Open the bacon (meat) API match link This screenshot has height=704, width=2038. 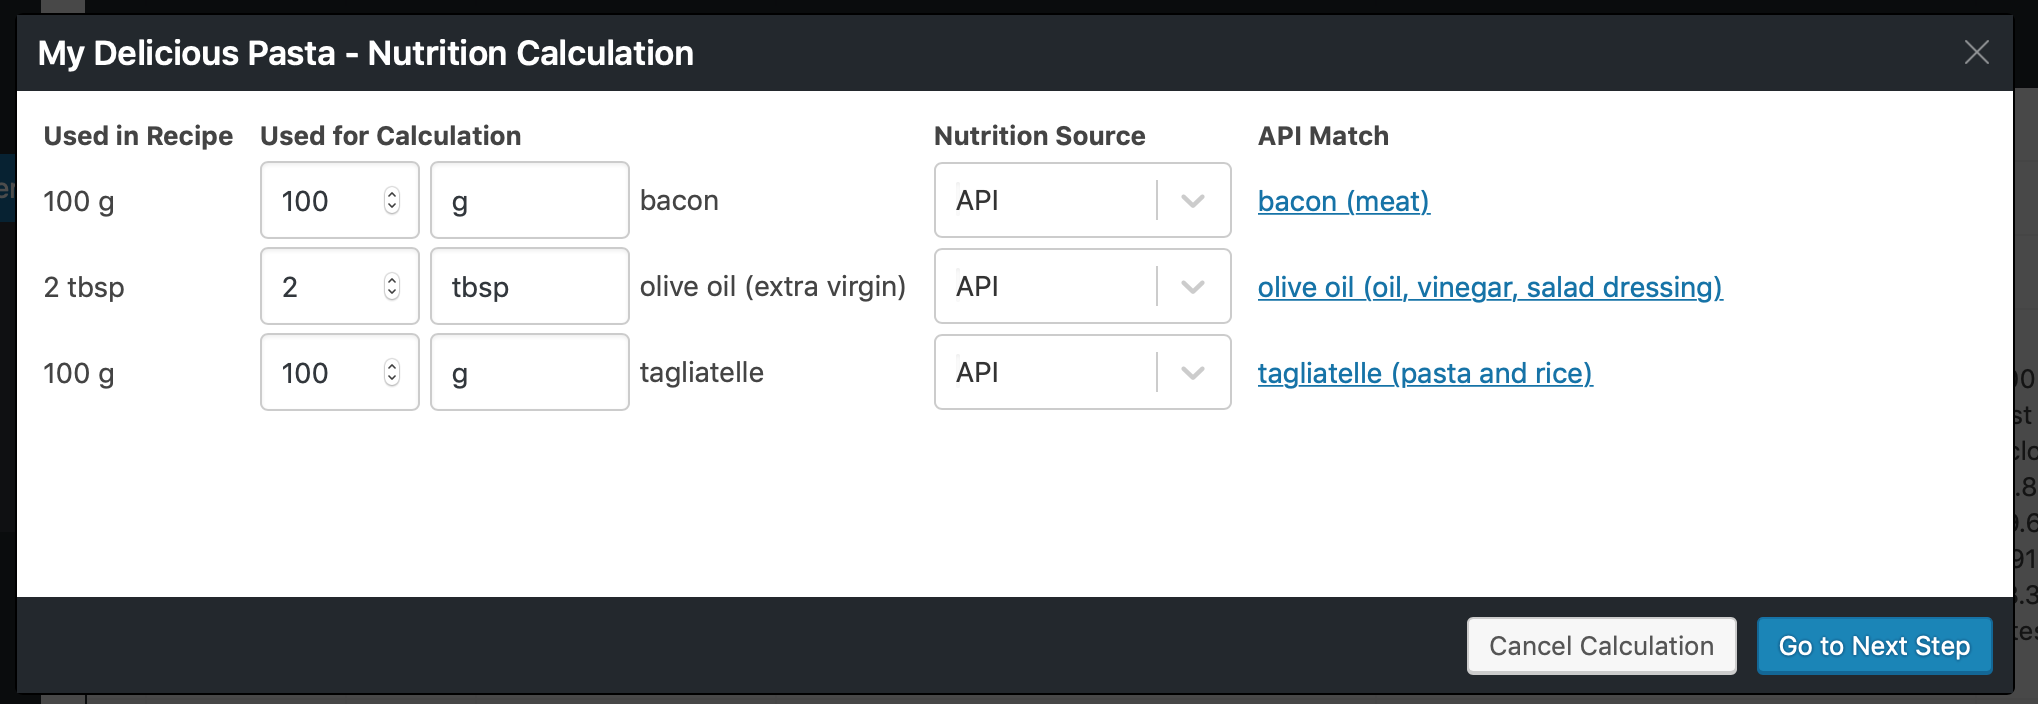pos(1343,202)
